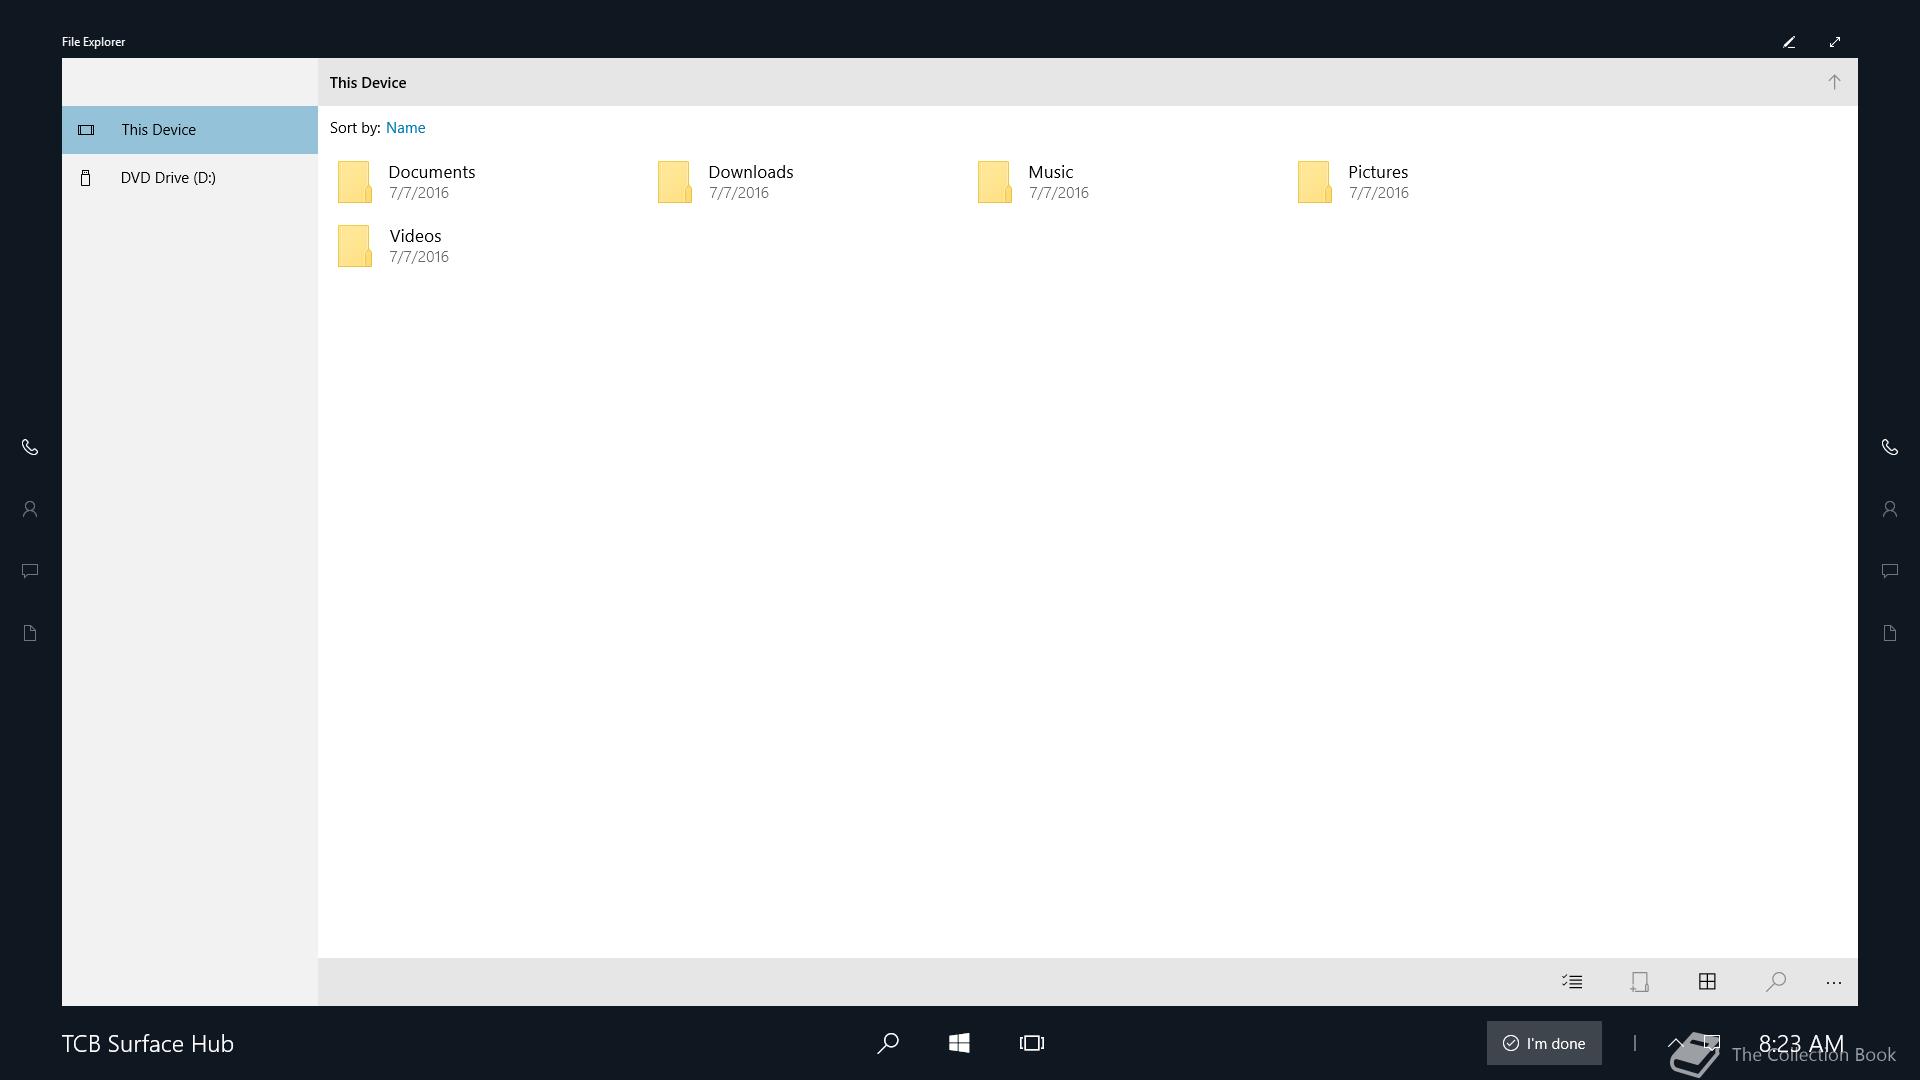The image size is (1920, 1080).
Task: Switch to grid view layout
Action: click(x=1707, y=982)
